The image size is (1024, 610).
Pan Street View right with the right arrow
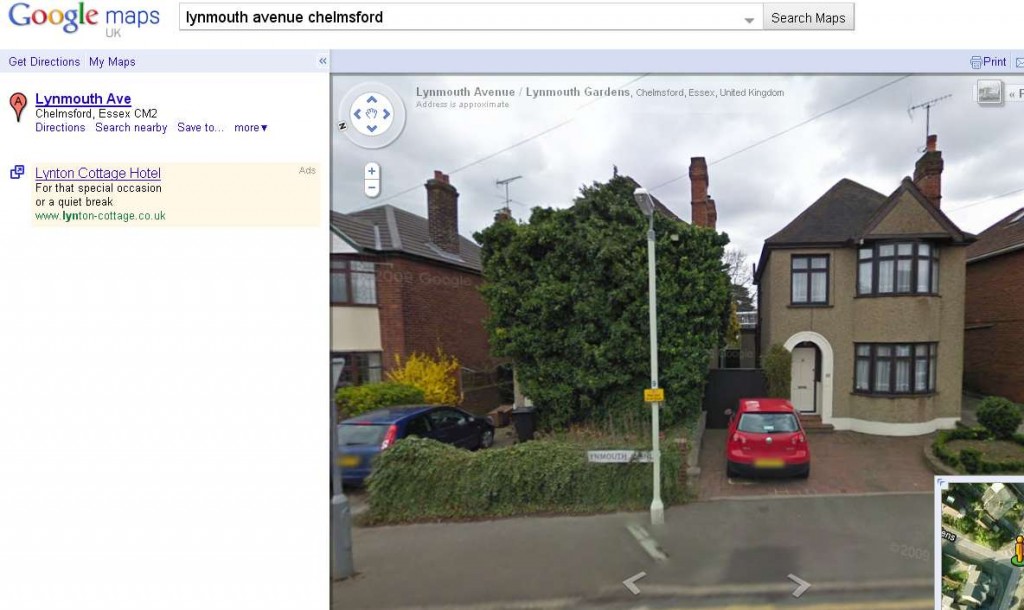(387, 114)
